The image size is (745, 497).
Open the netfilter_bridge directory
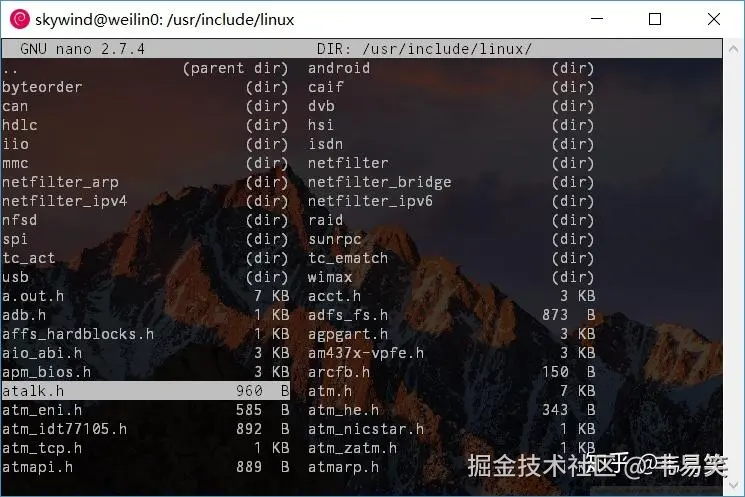click(x=451, y=182)
